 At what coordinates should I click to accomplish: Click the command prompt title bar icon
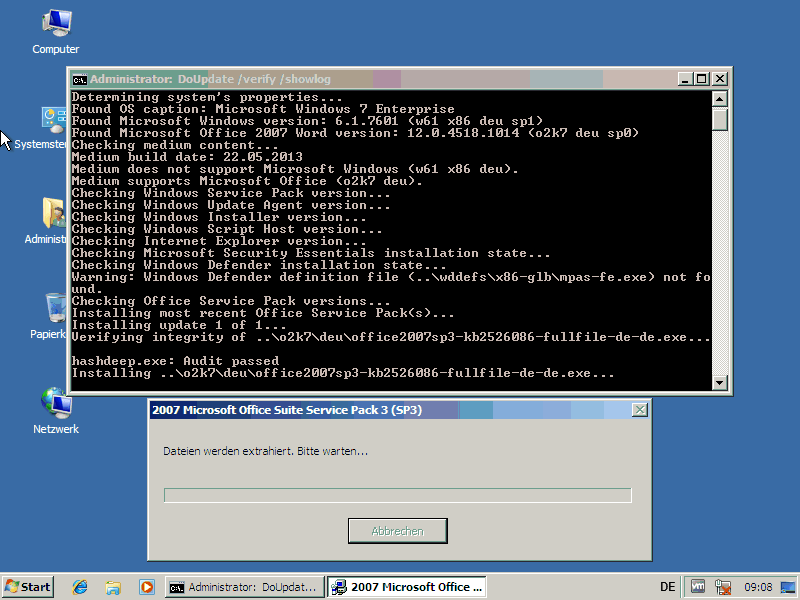pyautogui.click(x=79, y=79)
